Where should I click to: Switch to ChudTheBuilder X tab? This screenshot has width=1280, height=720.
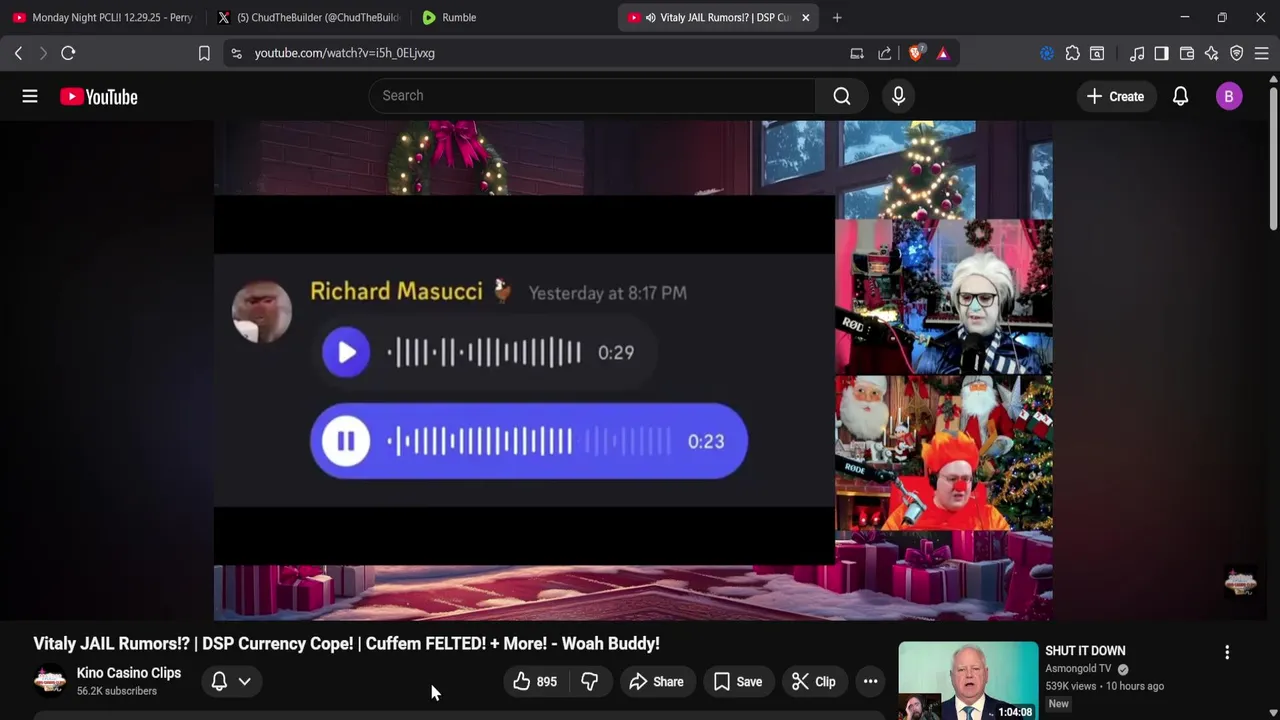tap(308, 17)
